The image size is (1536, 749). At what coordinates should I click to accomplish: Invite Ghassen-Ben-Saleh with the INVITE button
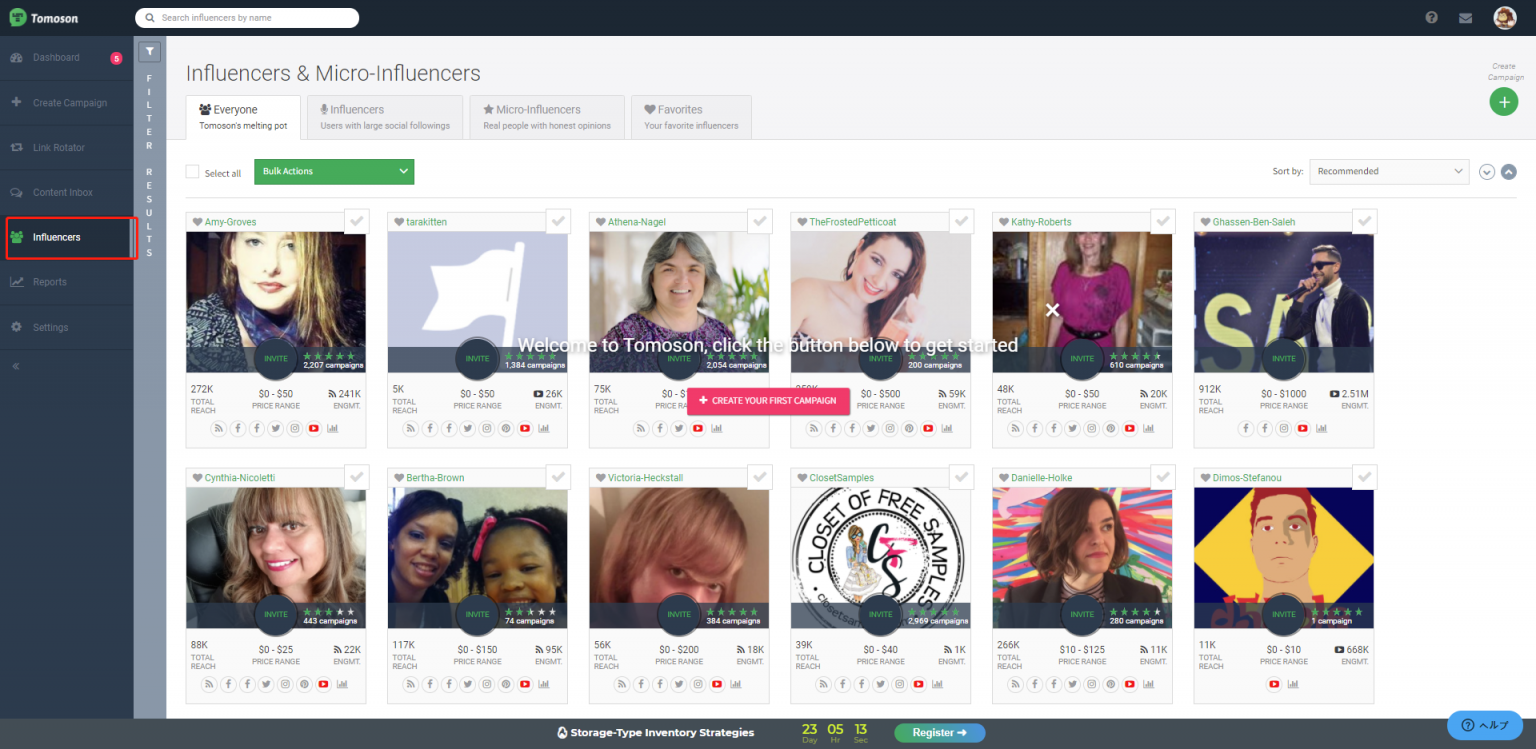(1284, 359)
